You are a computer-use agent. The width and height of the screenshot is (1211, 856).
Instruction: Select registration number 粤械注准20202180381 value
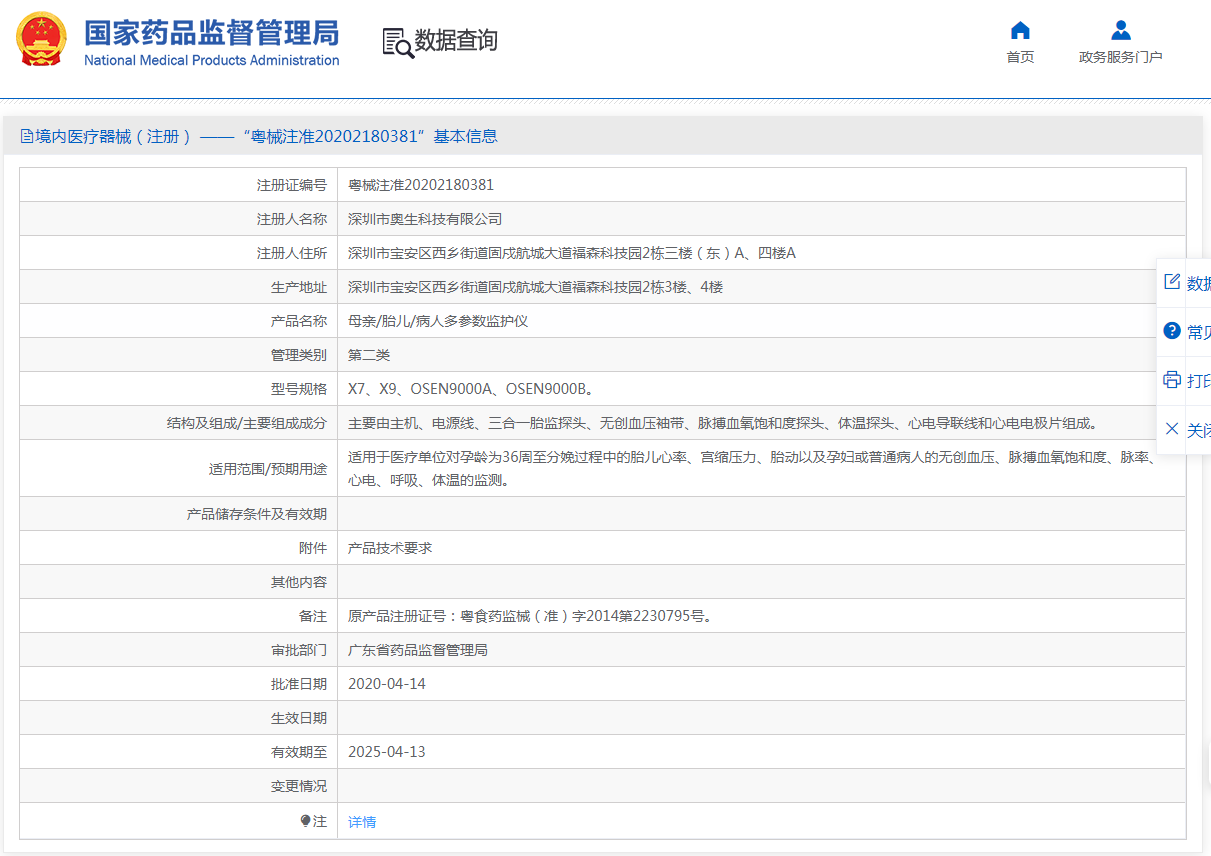coord(421,185)
